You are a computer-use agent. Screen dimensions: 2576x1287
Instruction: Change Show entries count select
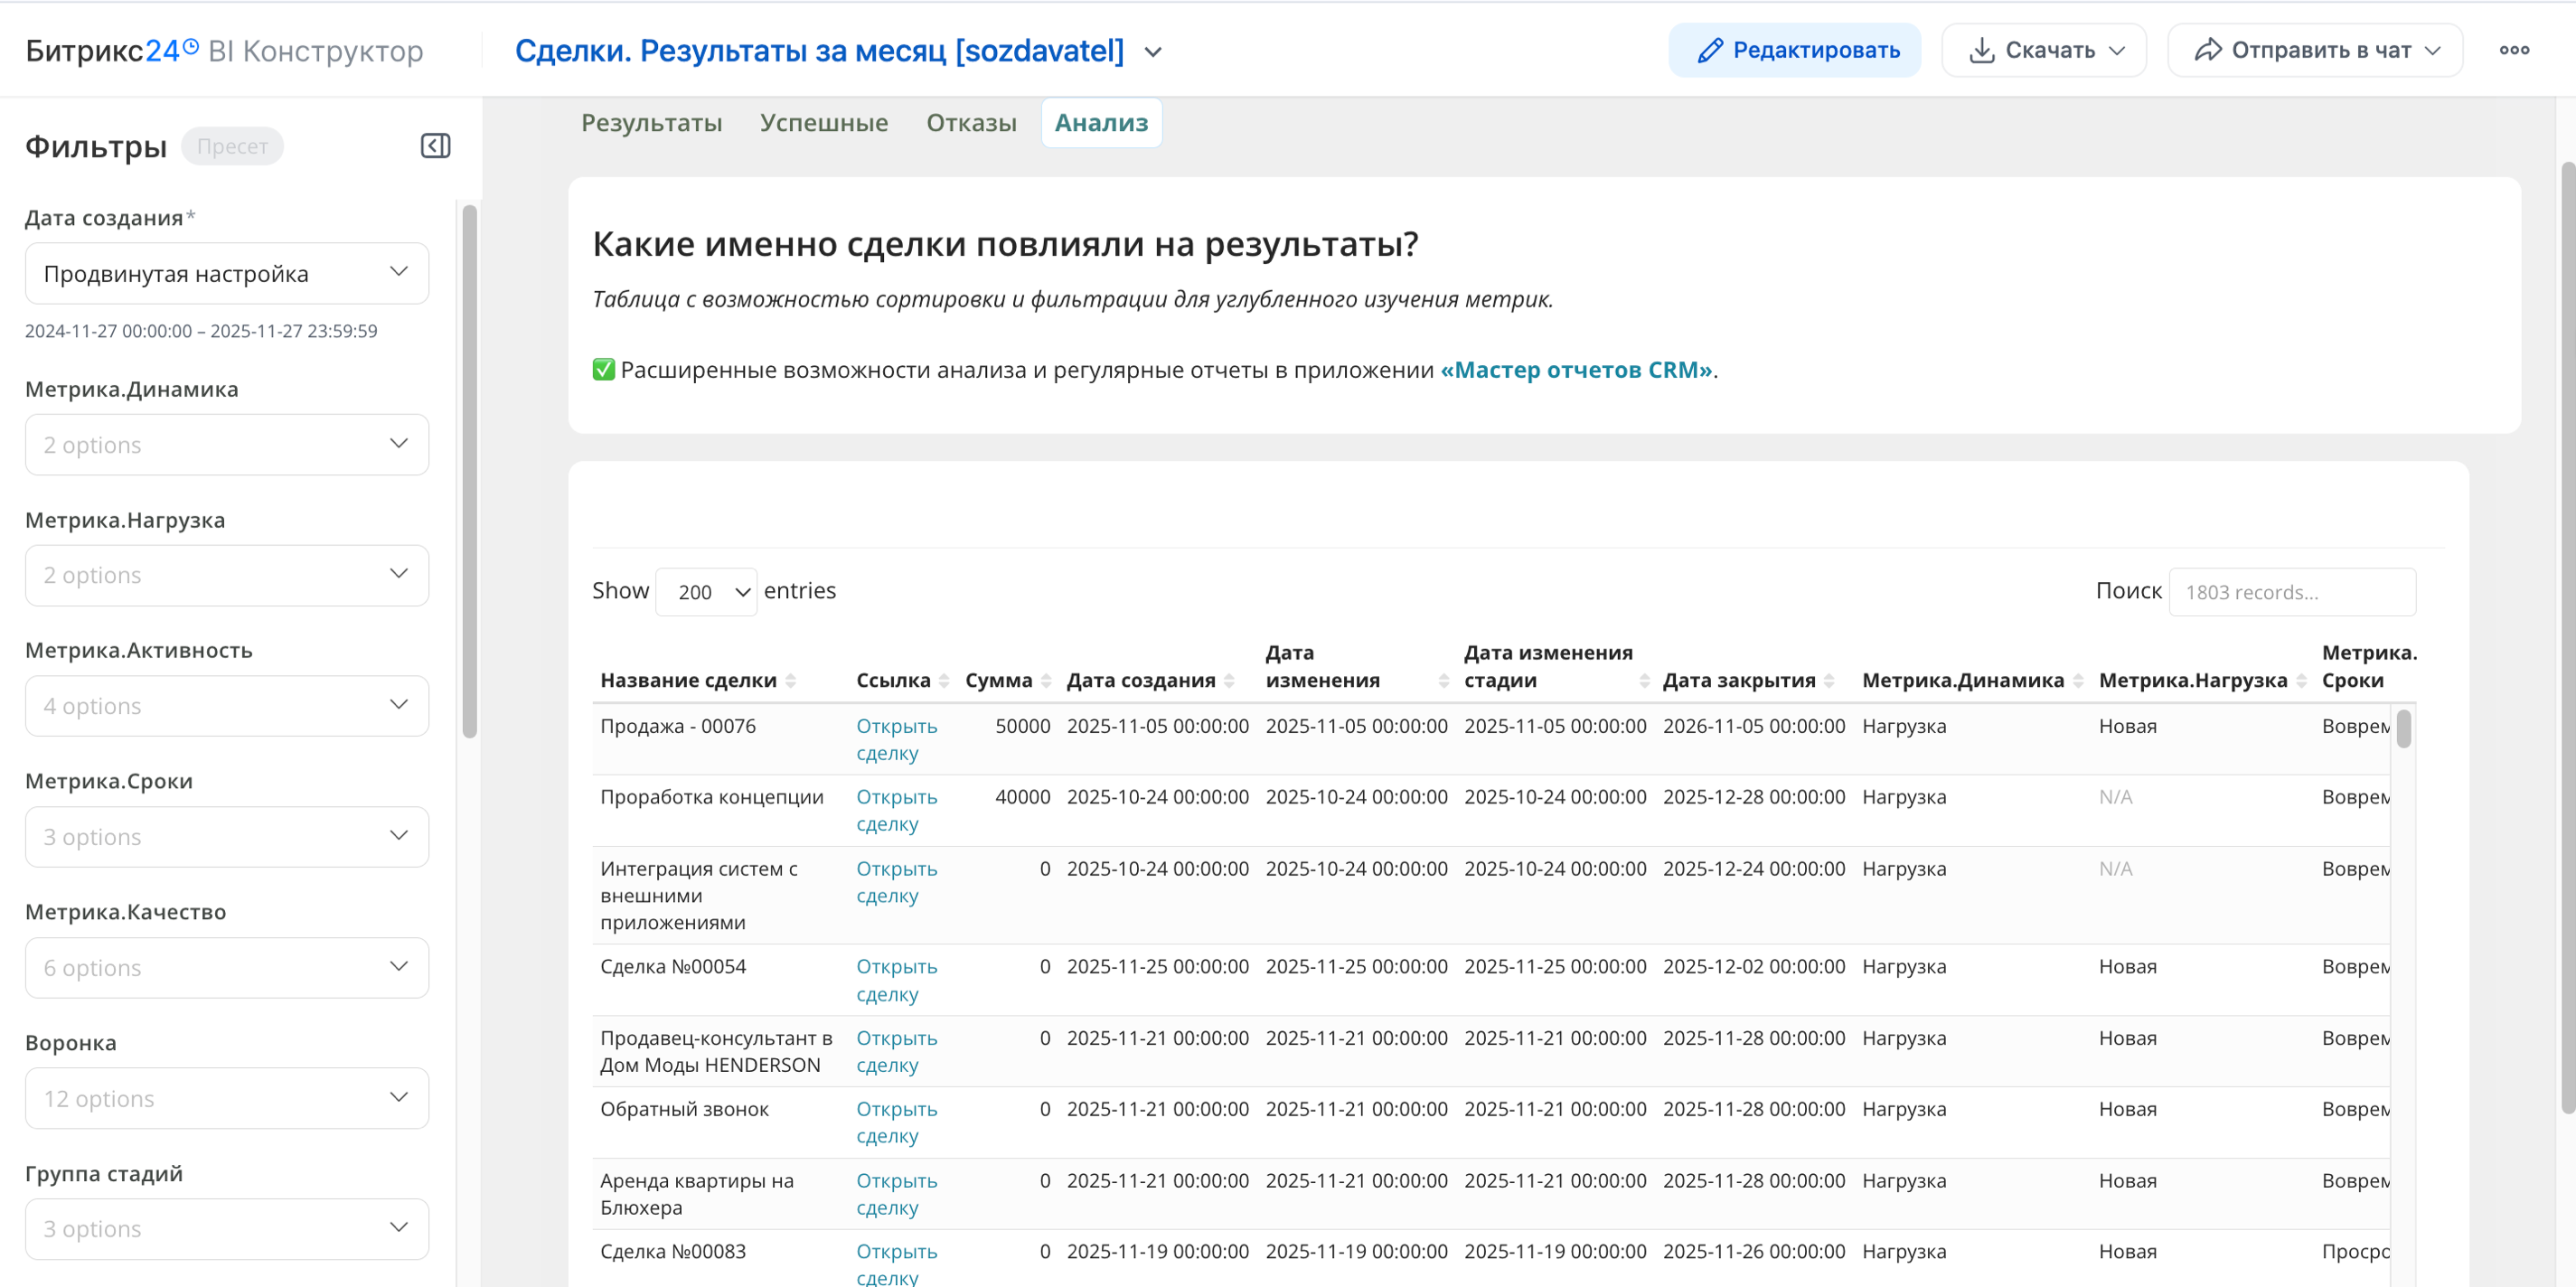[706, 592]
